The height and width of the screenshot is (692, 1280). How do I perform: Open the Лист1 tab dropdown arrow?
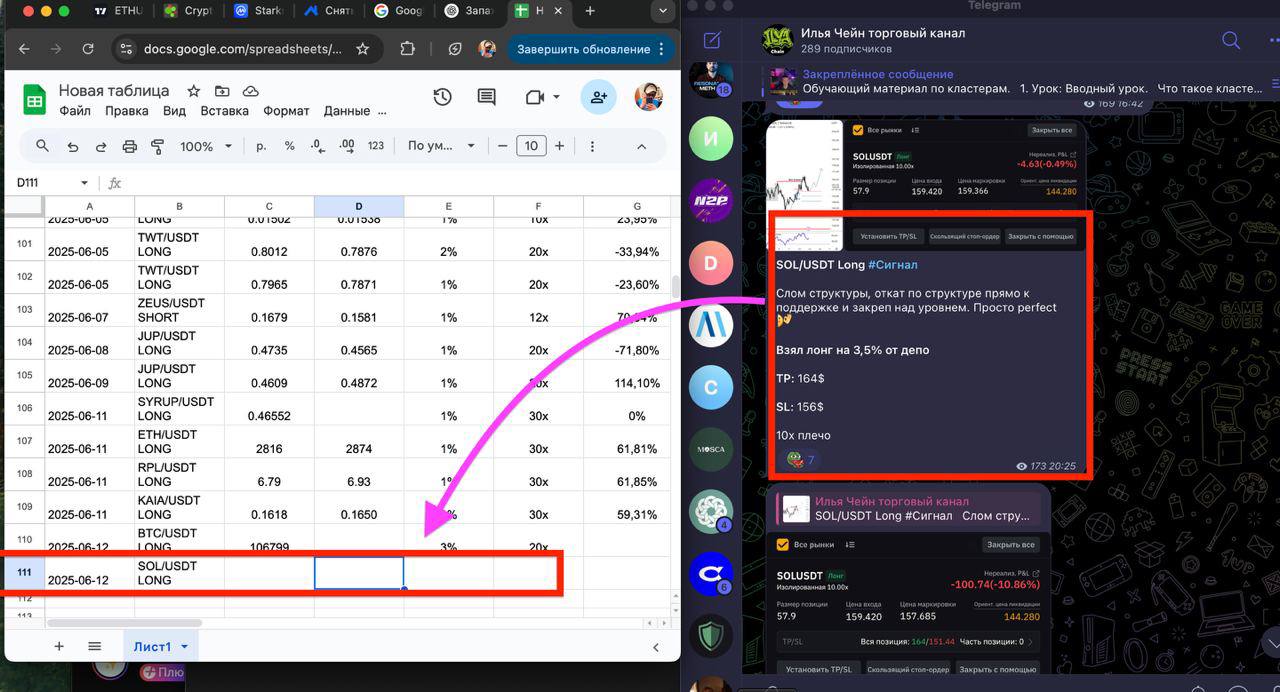pos(184,647)
